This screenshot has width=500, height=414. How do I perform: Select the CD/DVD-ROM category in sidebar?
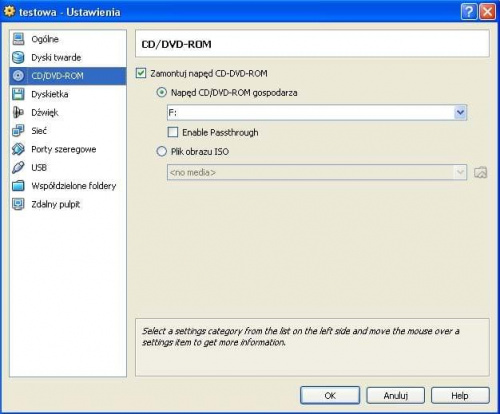tap(68, 76)
